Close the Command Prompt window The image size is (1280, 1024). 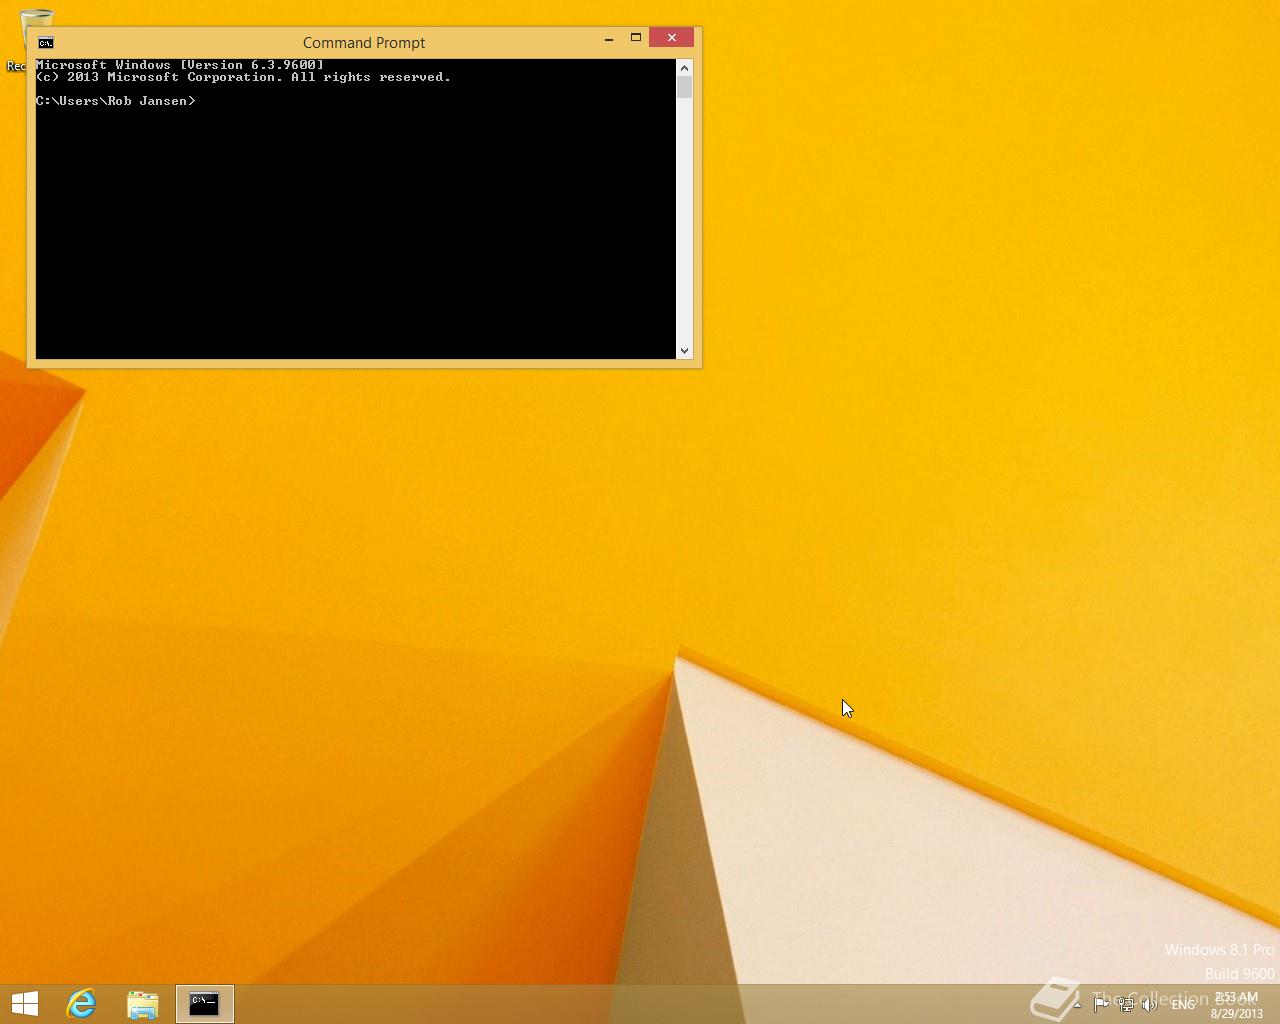pyautogui.click(x=671, y=37)
